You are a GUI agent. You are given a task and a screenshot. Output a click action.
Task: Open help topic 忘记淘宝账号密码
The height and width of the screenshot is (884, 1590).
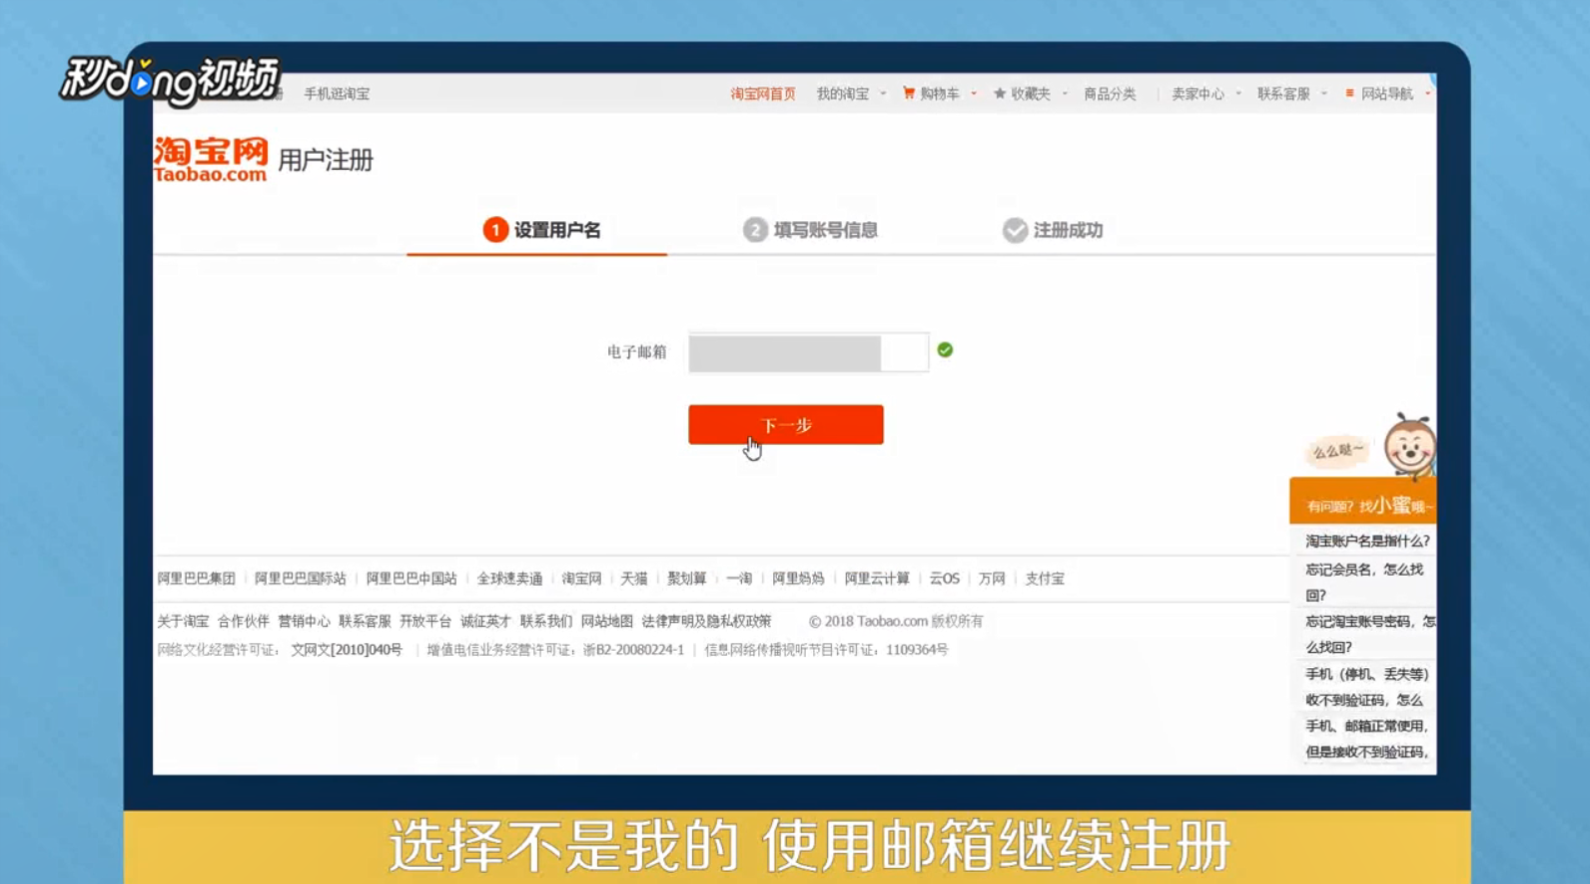click(1370, 634)
